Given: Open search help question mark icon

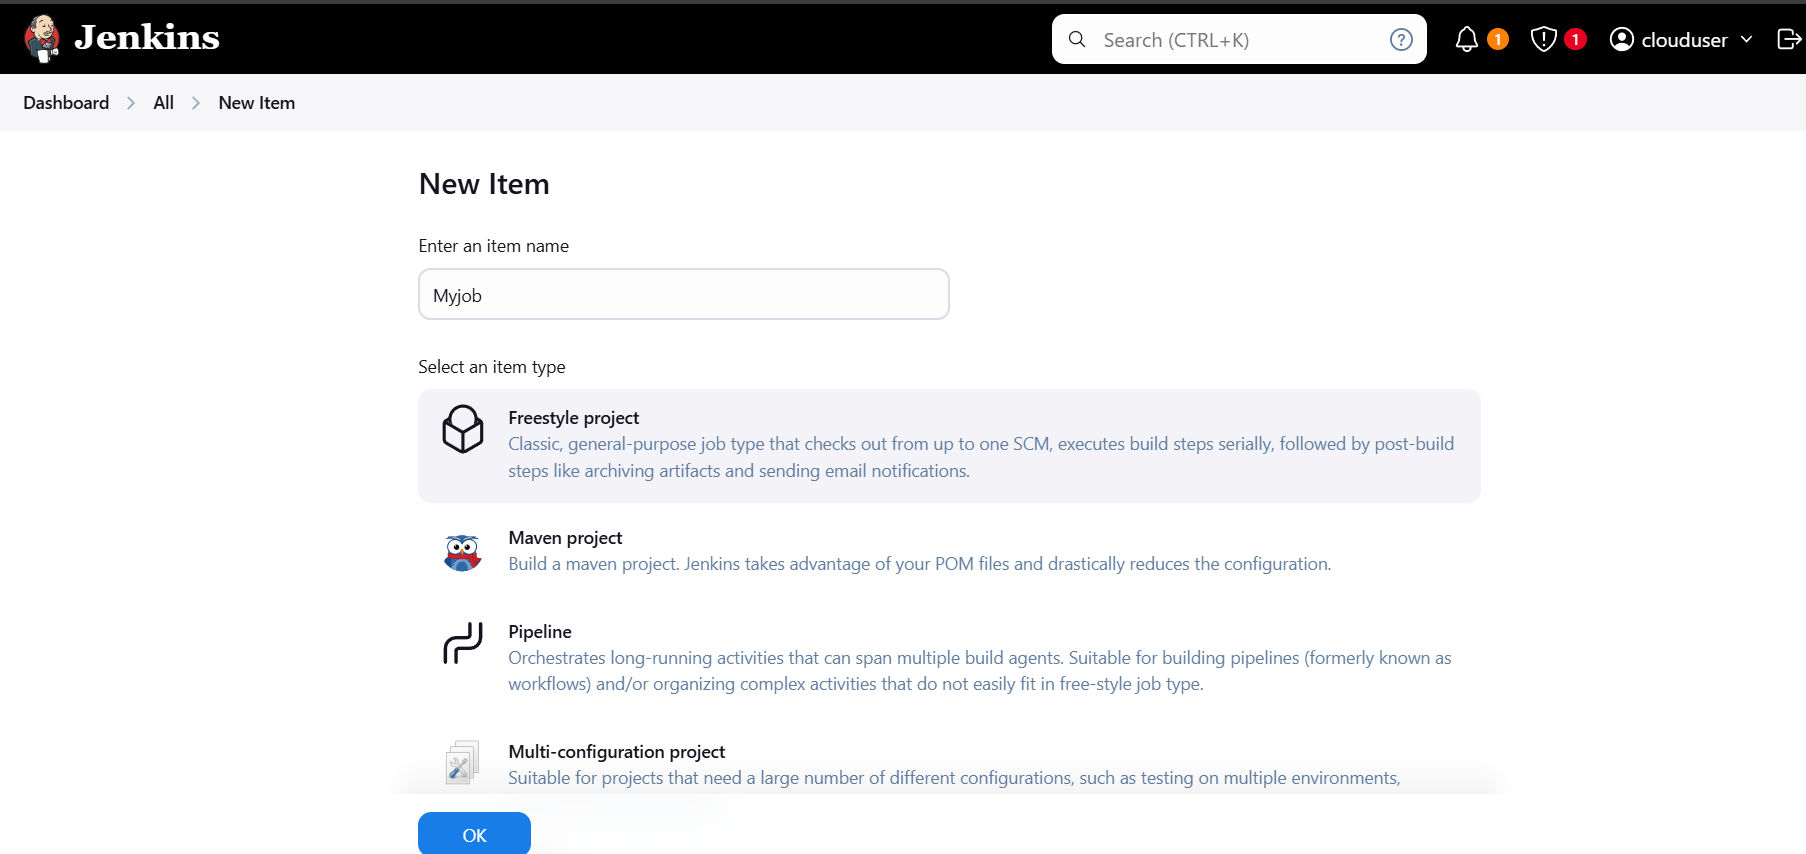Looking at the screenshot, I should (x=1401, y=39).
